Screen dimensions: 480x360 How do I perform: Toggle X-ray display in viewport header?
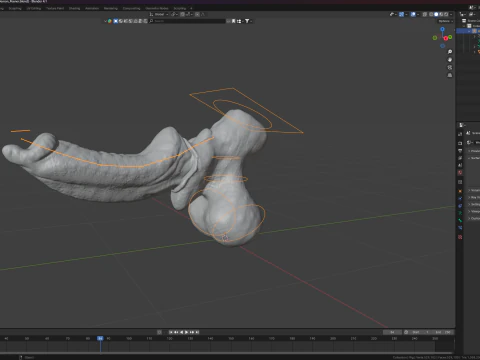[425, 14]
